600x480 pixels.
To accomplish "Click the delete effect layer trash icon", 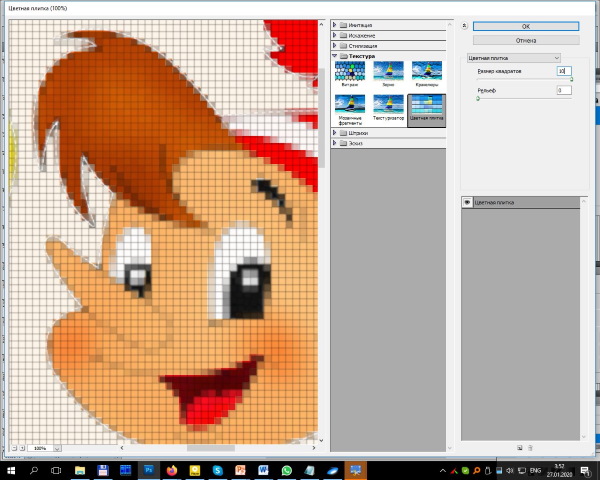I will point(530,447).
